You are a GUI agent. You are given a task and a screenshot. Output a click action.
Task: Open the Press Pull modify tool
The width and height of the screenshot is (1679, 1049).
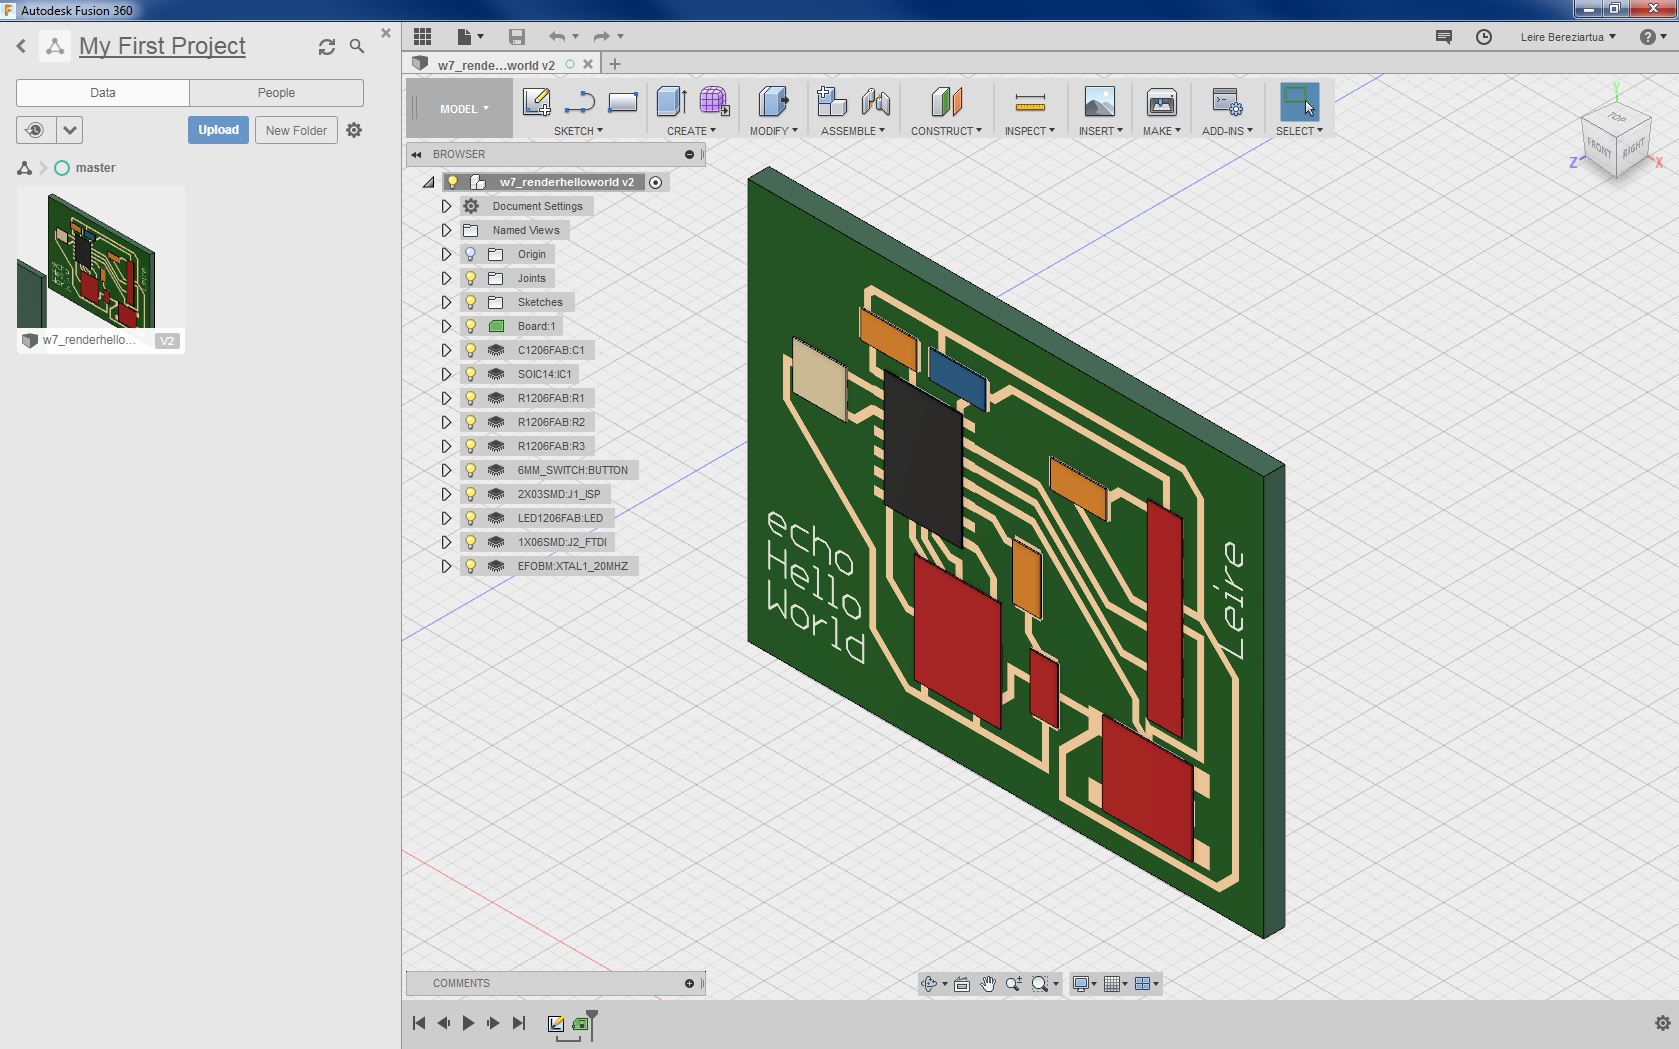(772, 102)
